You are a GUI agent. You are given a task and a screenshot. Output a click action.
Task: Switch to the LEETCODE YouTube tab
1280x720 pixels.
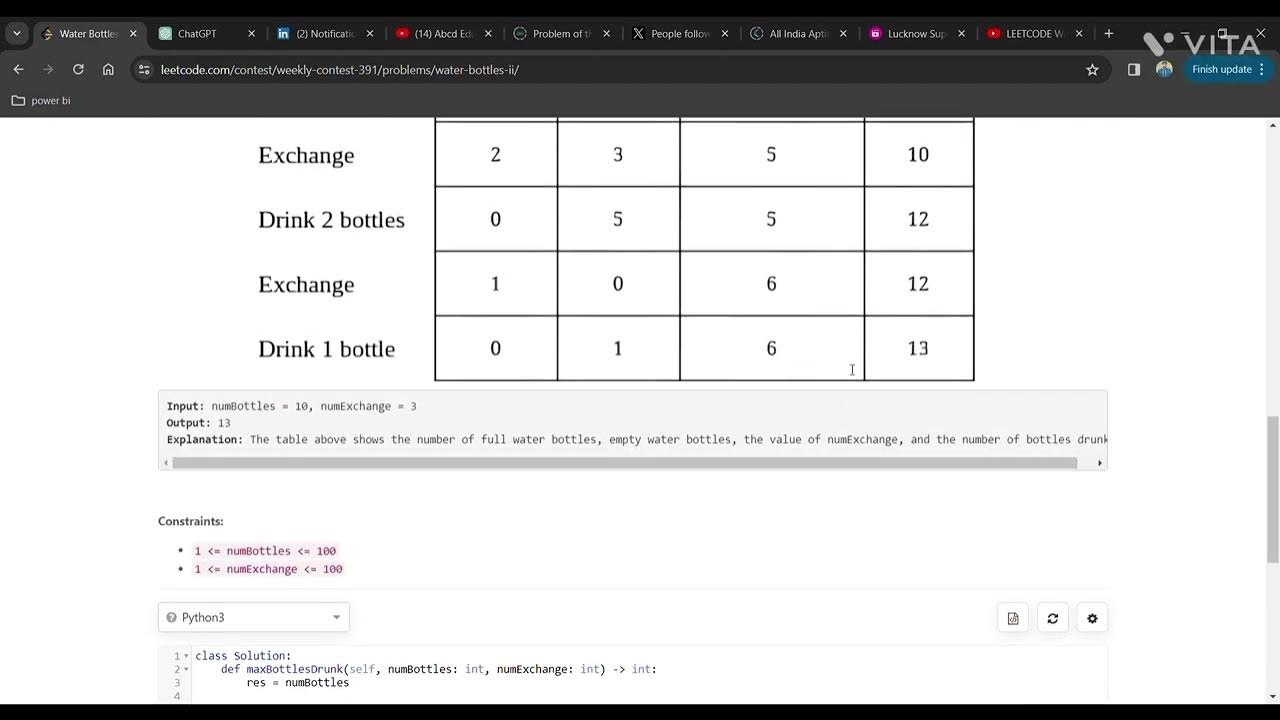[1034, 33]
